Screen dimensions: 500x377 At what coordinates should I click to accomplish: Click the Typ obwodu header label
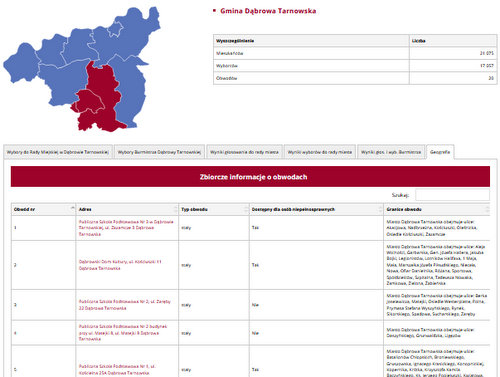click(194, 209)
